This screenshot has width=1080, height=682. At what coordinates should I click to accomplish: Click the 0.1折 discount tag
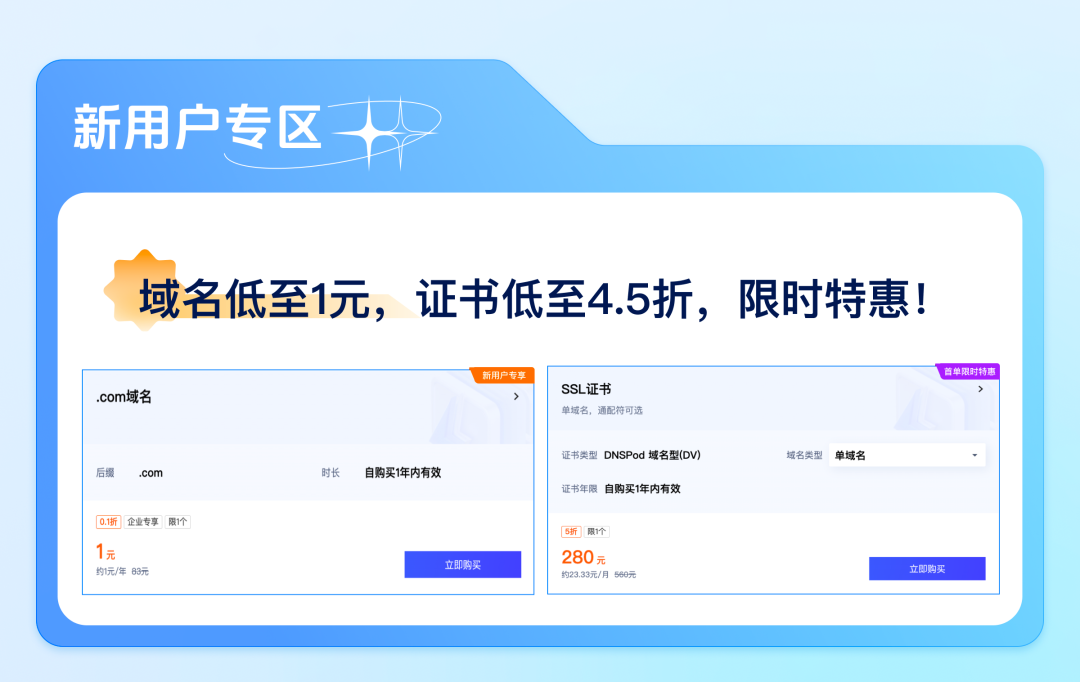(108, 522)
